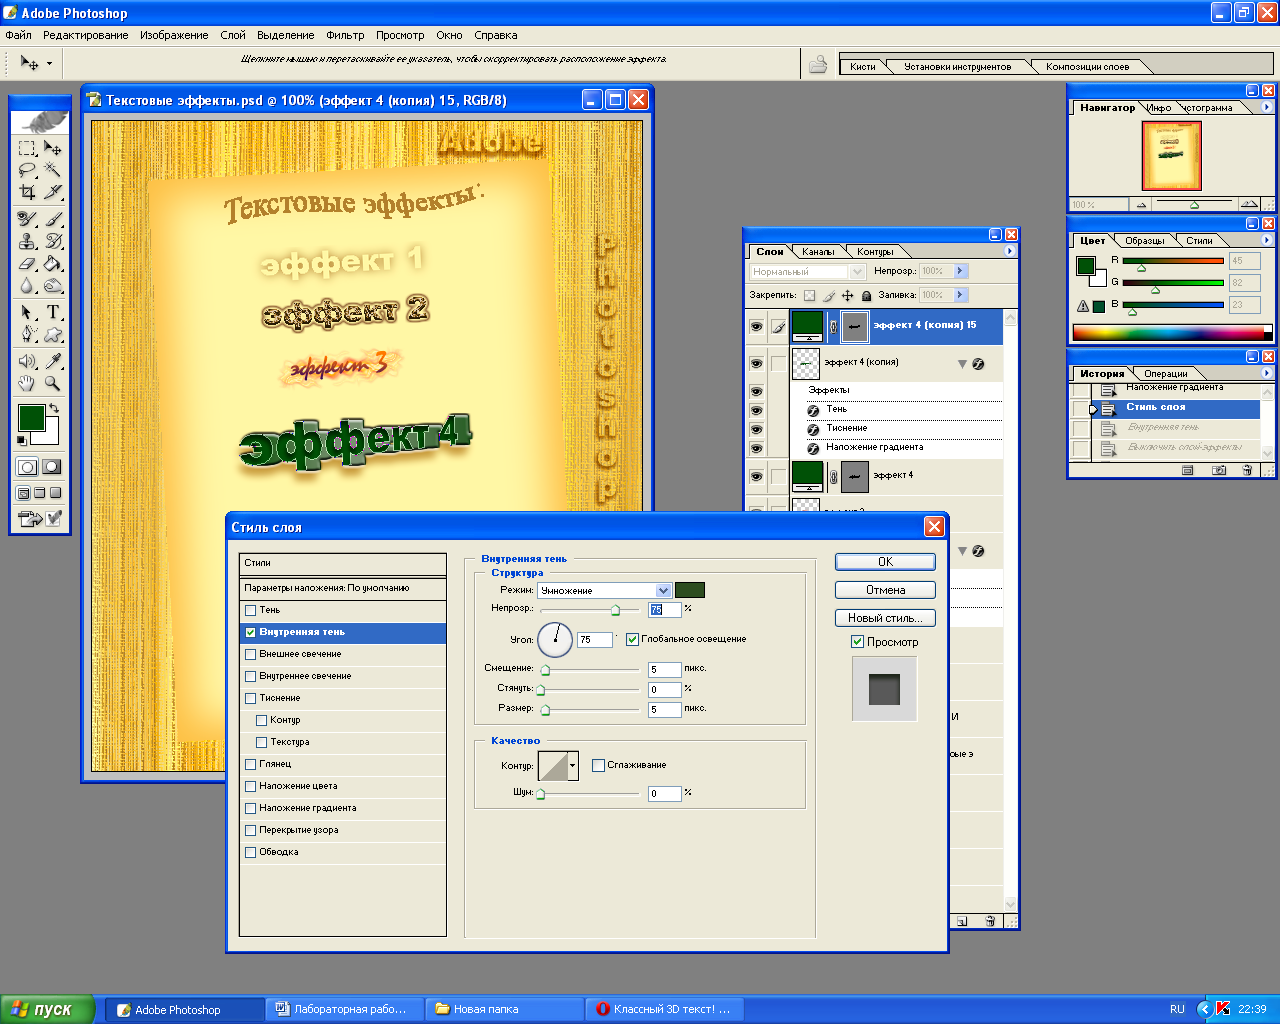The image size is (1280, 1024).
Task: Select the Pen tool
Action: [27, 335]
